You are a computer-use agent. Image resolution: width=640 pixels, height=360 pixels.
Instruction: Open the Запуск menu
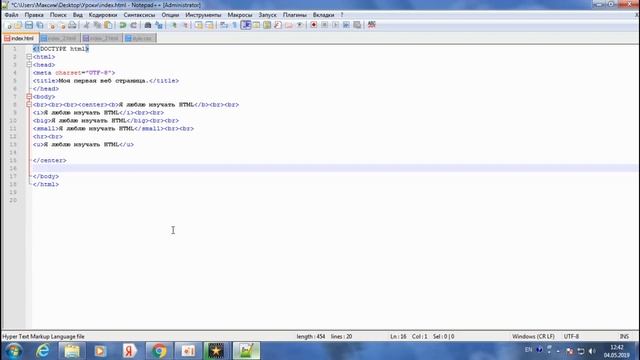click(x=267, y=15)
